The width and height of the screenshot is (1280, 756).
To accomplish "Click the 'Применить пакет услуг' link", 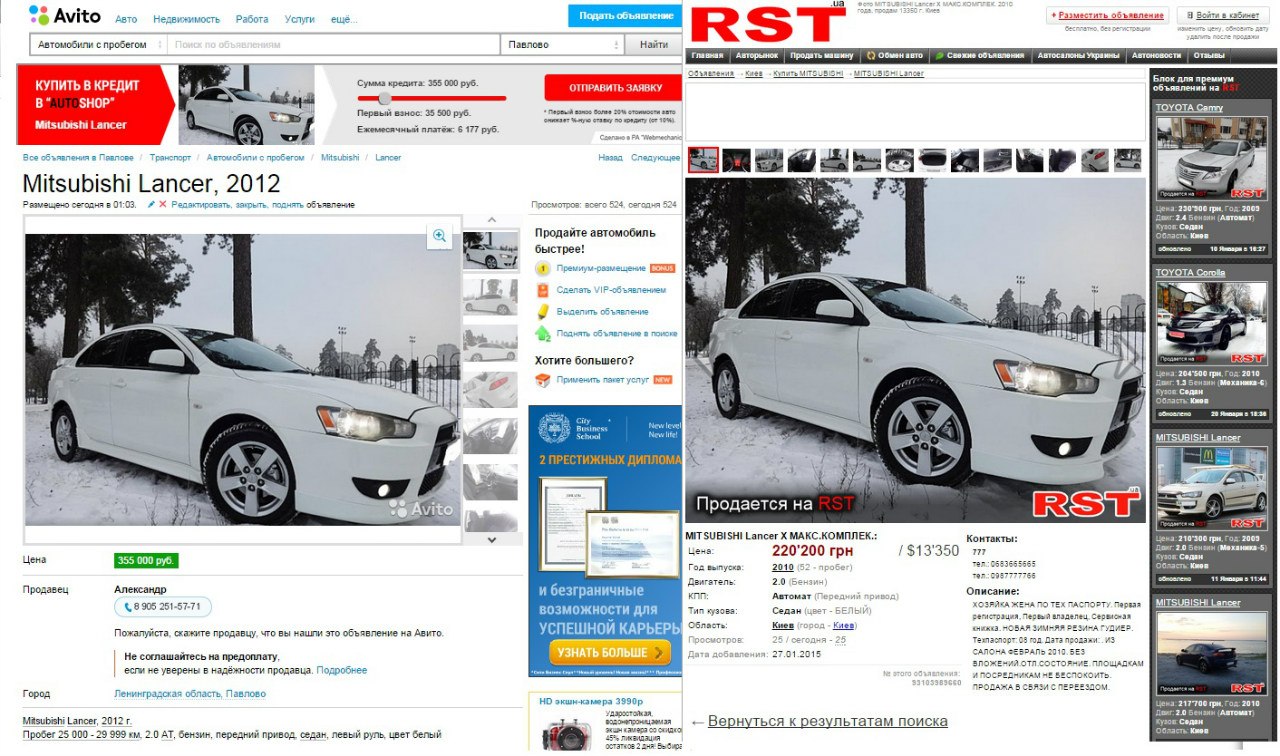I will pyautogui.click(x=603, y=380).
